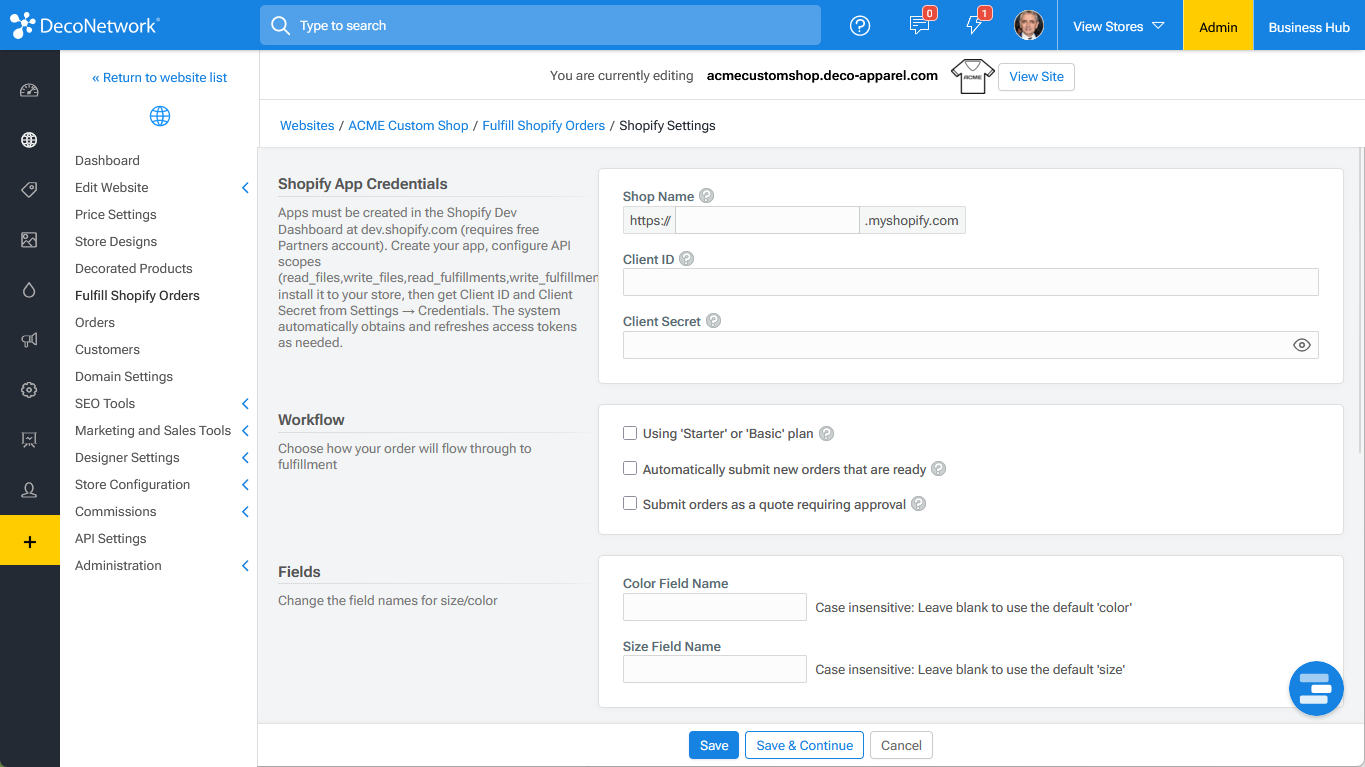Open API Settings in the side menu

pyautogui.click(x=111, y=538)
